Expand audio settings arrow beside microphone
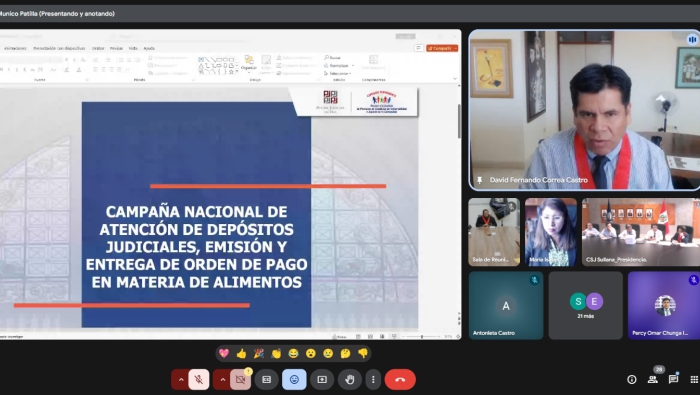This screenshot has height=395, width=700. click(181, 379)
